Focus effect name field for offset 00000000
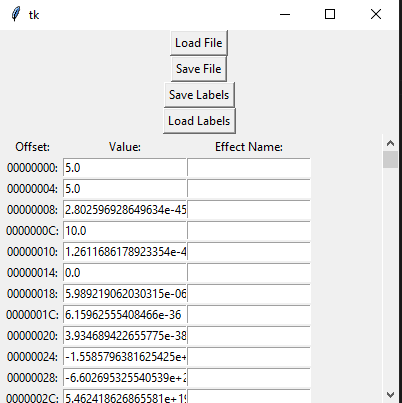Screen dimensions: 402x403 point(249,167)
